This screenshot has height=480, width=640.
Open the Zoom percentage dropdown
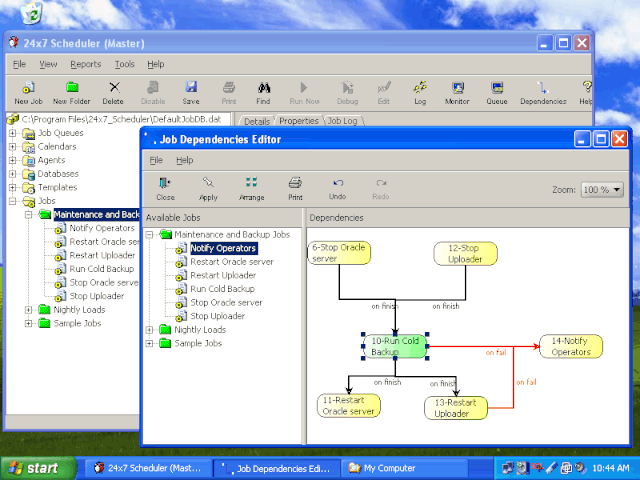602,190
